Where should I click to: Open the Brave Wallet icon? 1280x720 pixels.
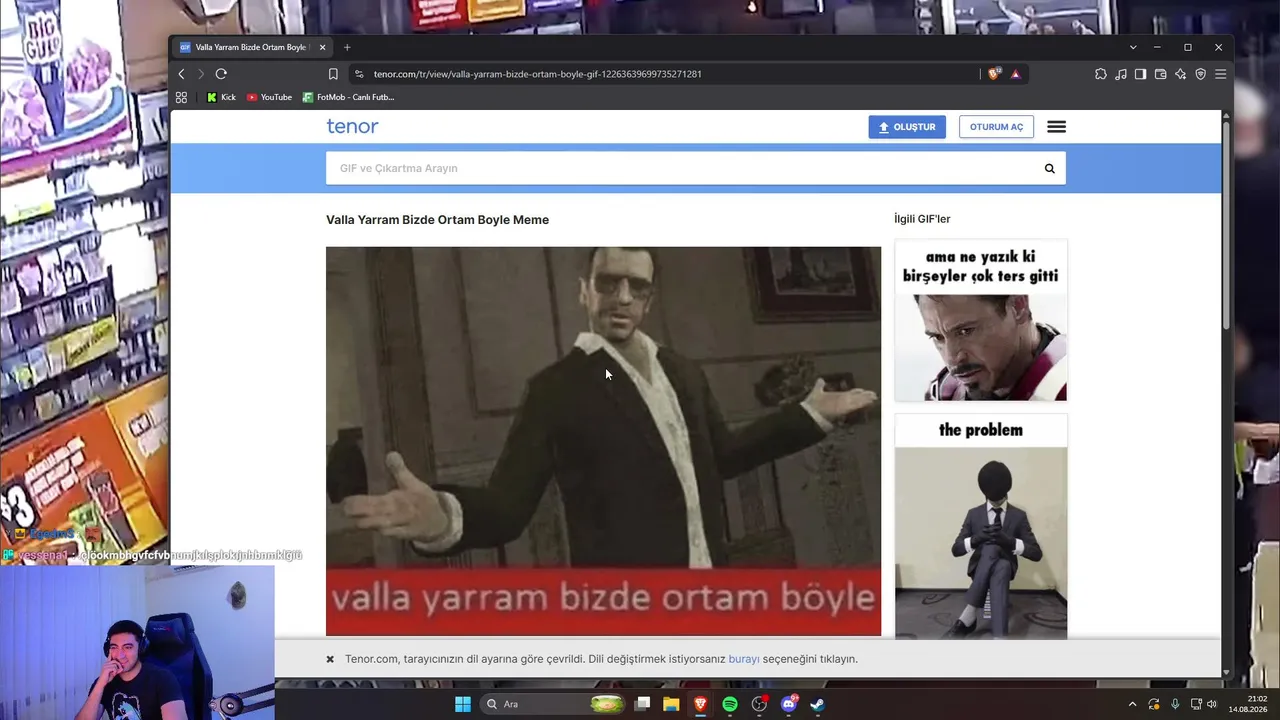tap(1160, 74)
